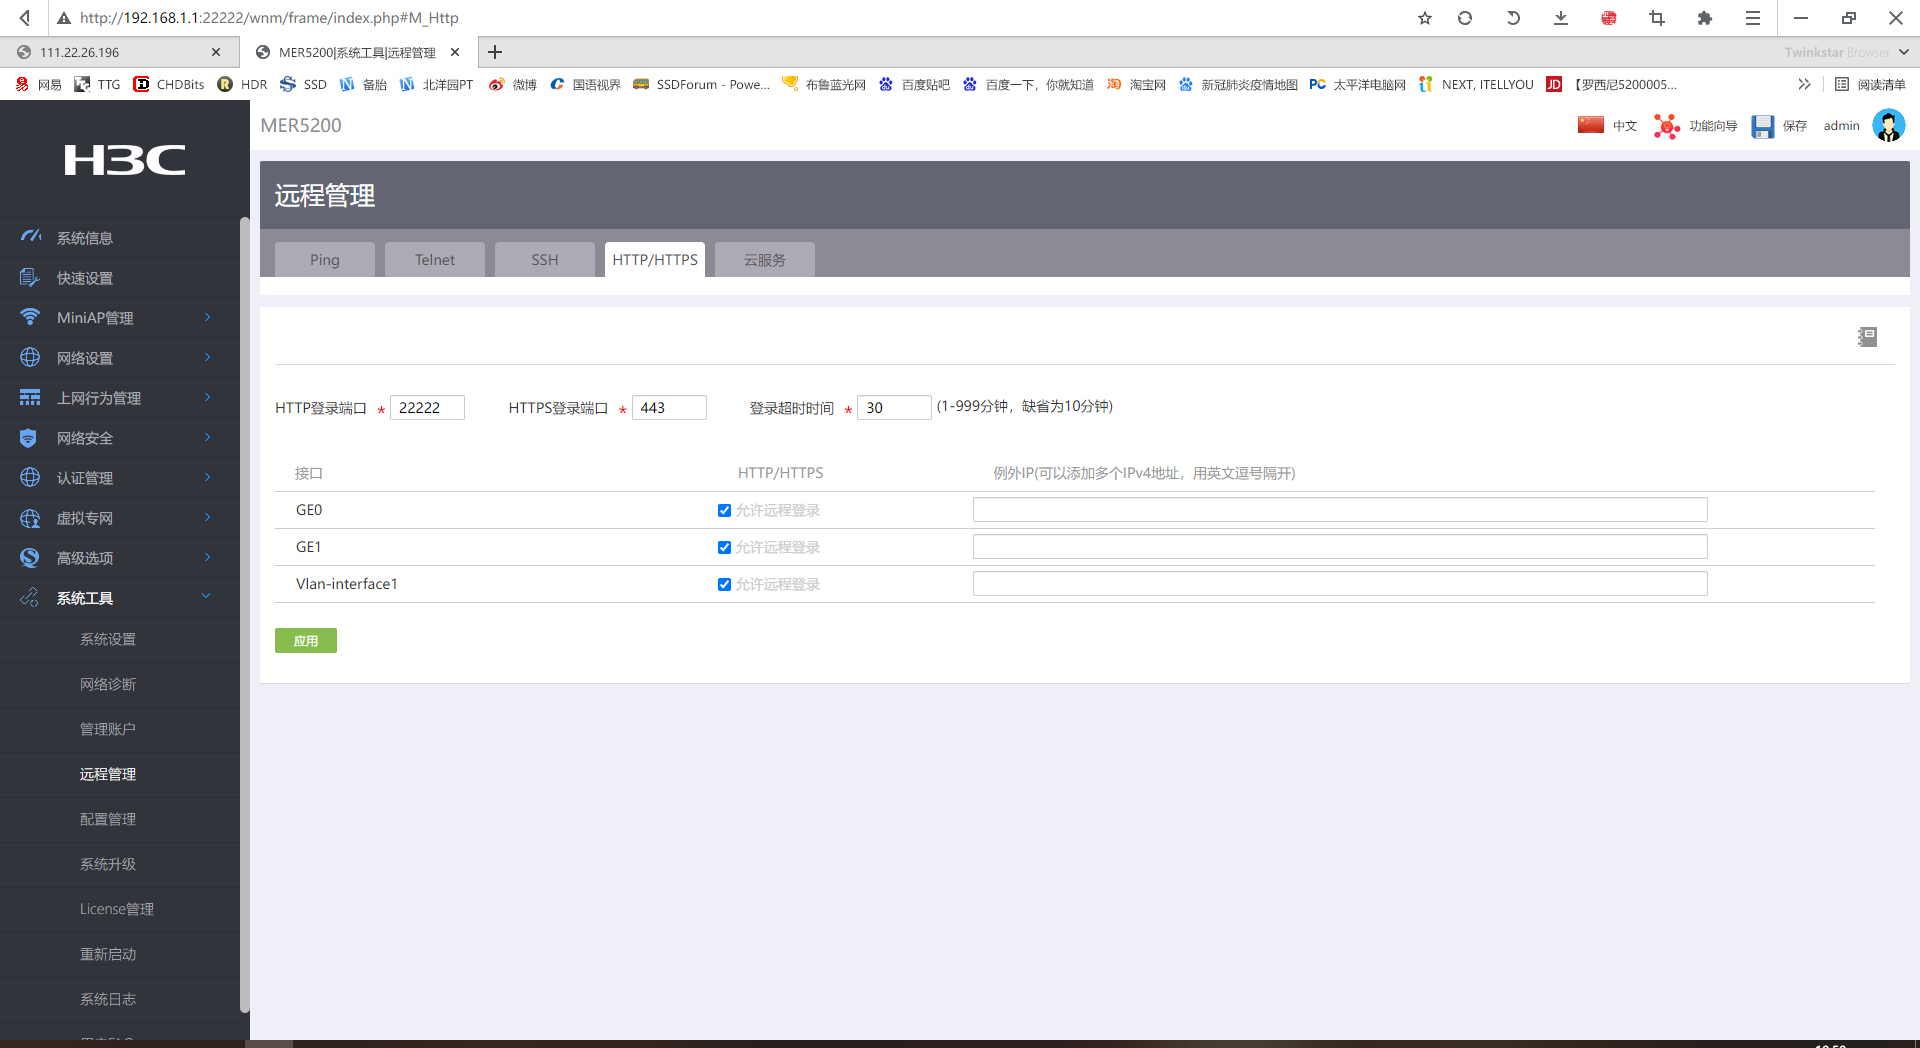Toggle remote login checkbox for GE1
This screenshot has height=1048, width=1920.
click(724, 548)
